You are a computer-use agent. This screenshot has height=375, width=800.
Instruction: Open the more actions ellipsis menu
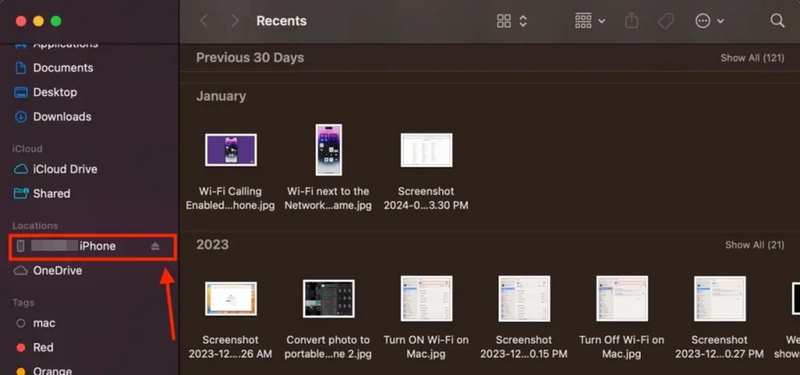(x=710, y=21)
